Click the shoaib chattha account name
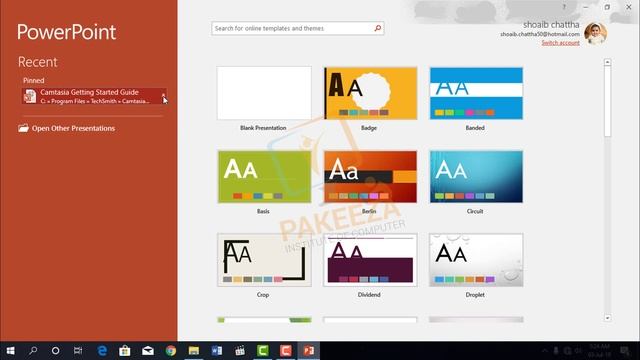This screenshot has width=640, height=360. (x=551, y=25)
